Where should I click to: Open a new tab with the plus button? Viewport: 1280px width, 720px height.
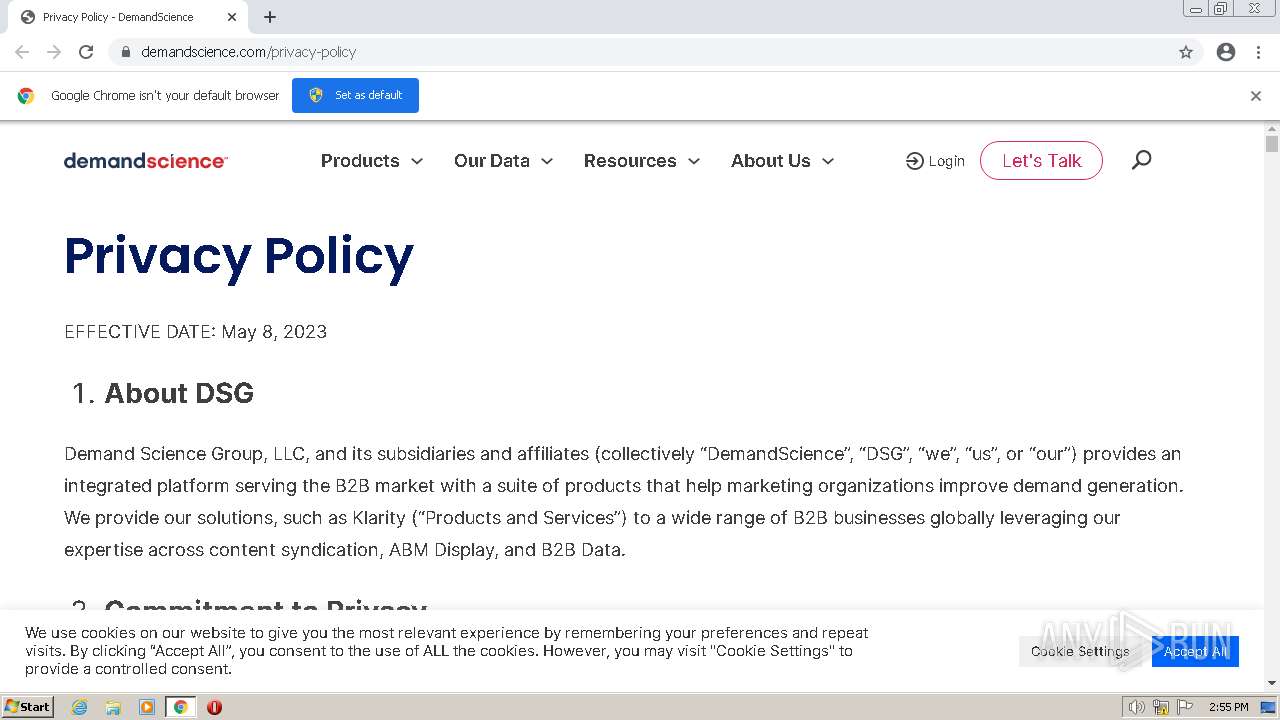270,17
